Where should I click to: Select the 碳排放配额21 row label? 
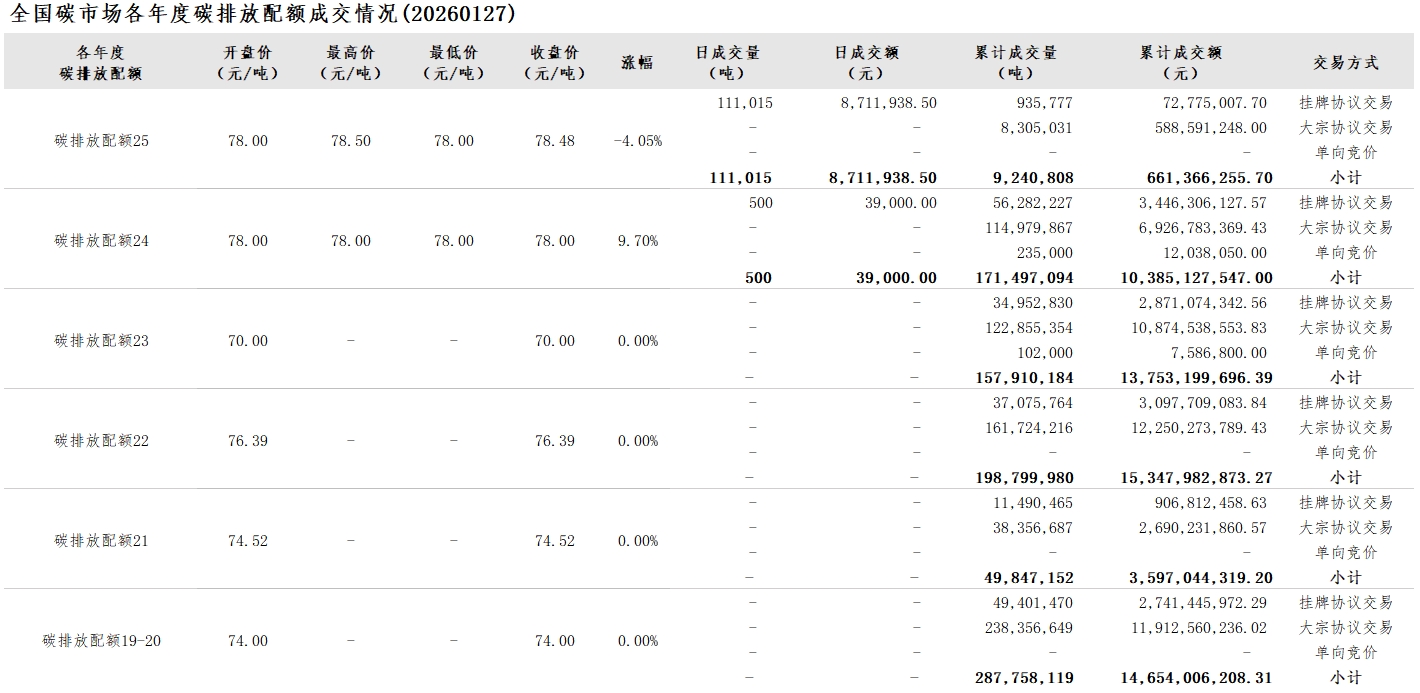coord(101,541)
